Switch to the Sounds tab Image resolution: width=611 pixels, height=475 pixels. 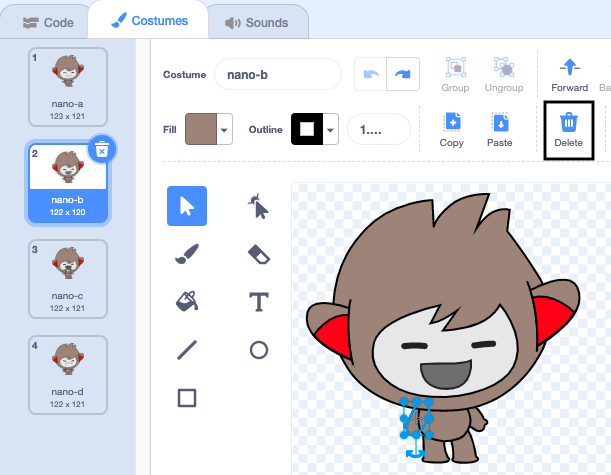click(x=256, y=22)
